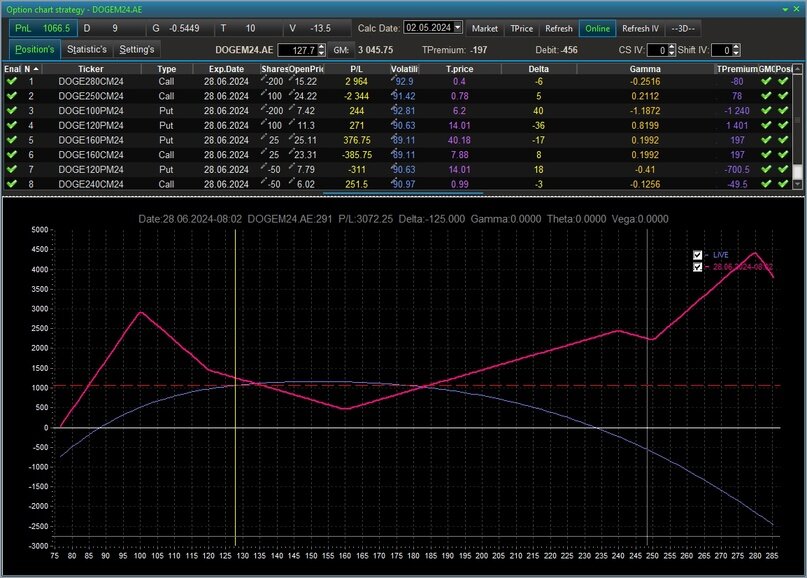Screen dimensions: 807x578
Task: Click the TPrice button
Action: click(521, 28)
